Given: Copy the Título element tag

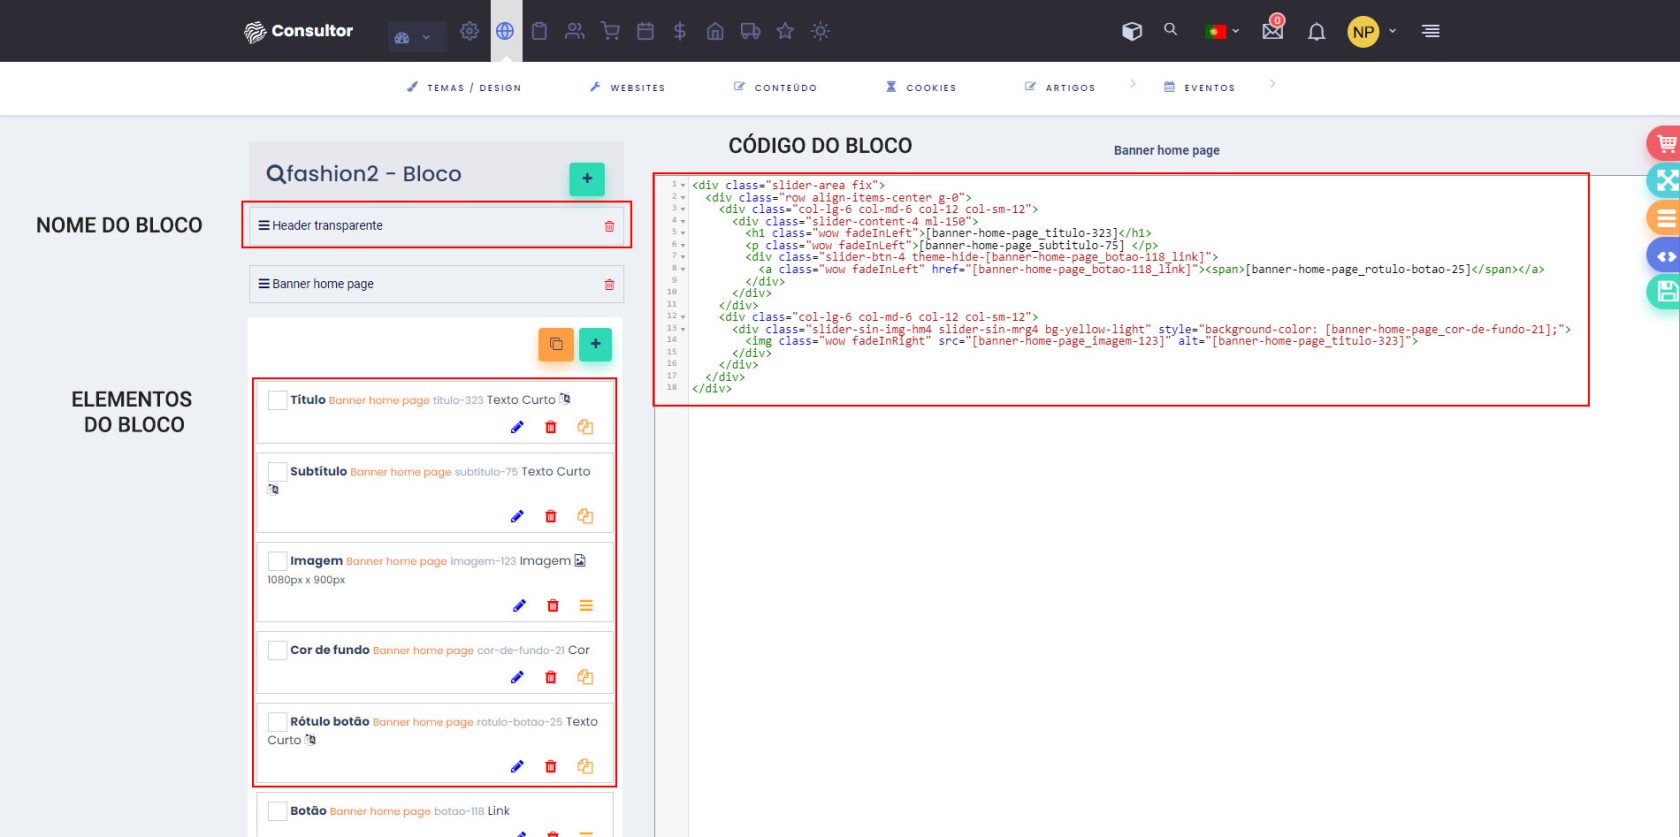Looking at the screenshot, I should click(585, 427).
